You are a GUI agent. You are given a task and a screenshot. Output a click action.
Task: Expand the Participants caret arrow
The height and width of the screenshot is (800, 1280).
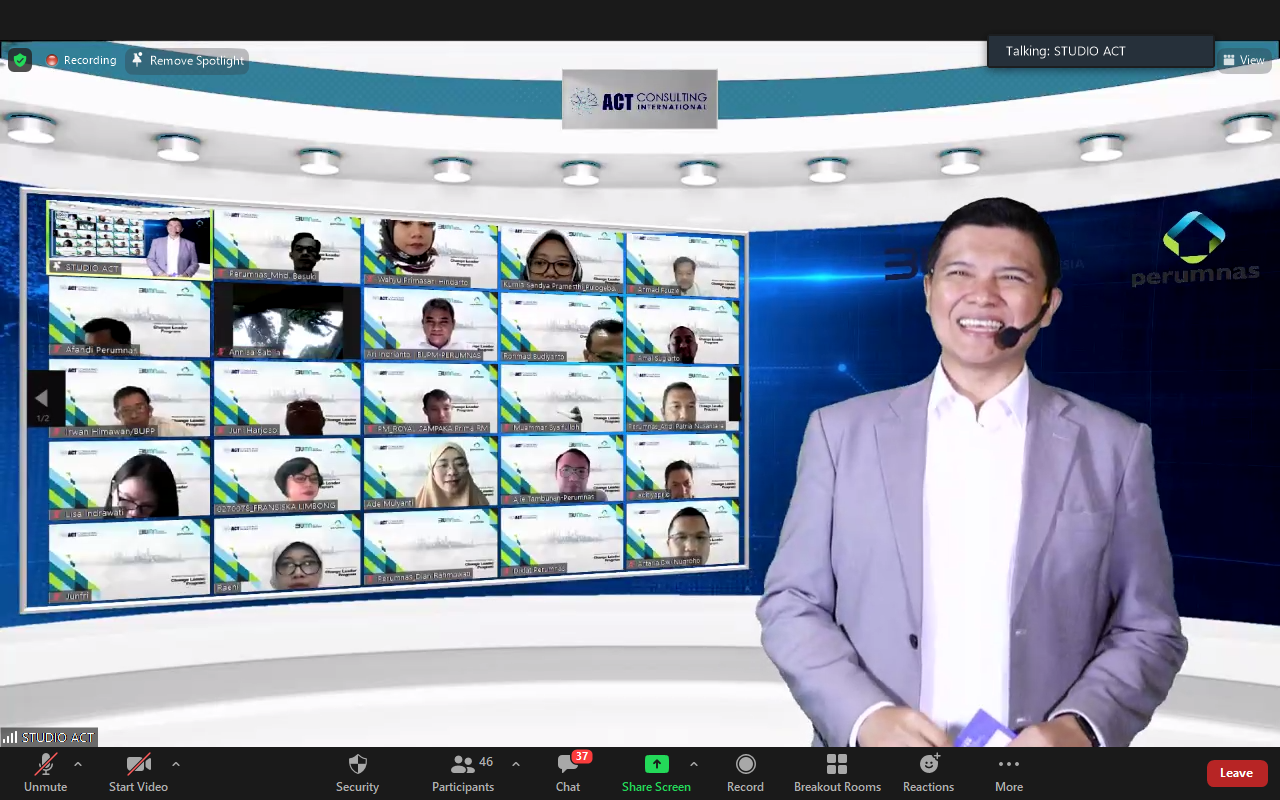[x=516, y=764]
